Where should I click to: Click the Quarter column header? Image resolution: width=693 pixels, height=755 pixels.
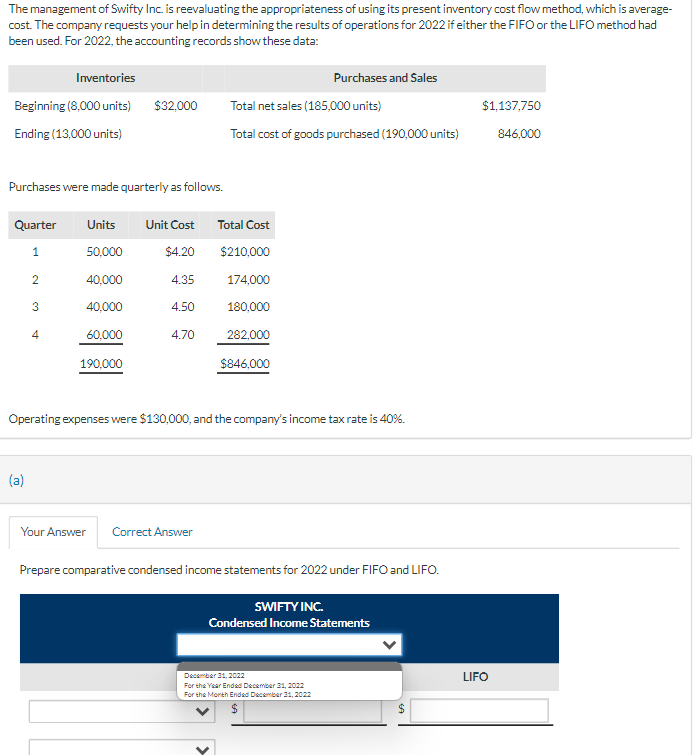click(35, 225)
